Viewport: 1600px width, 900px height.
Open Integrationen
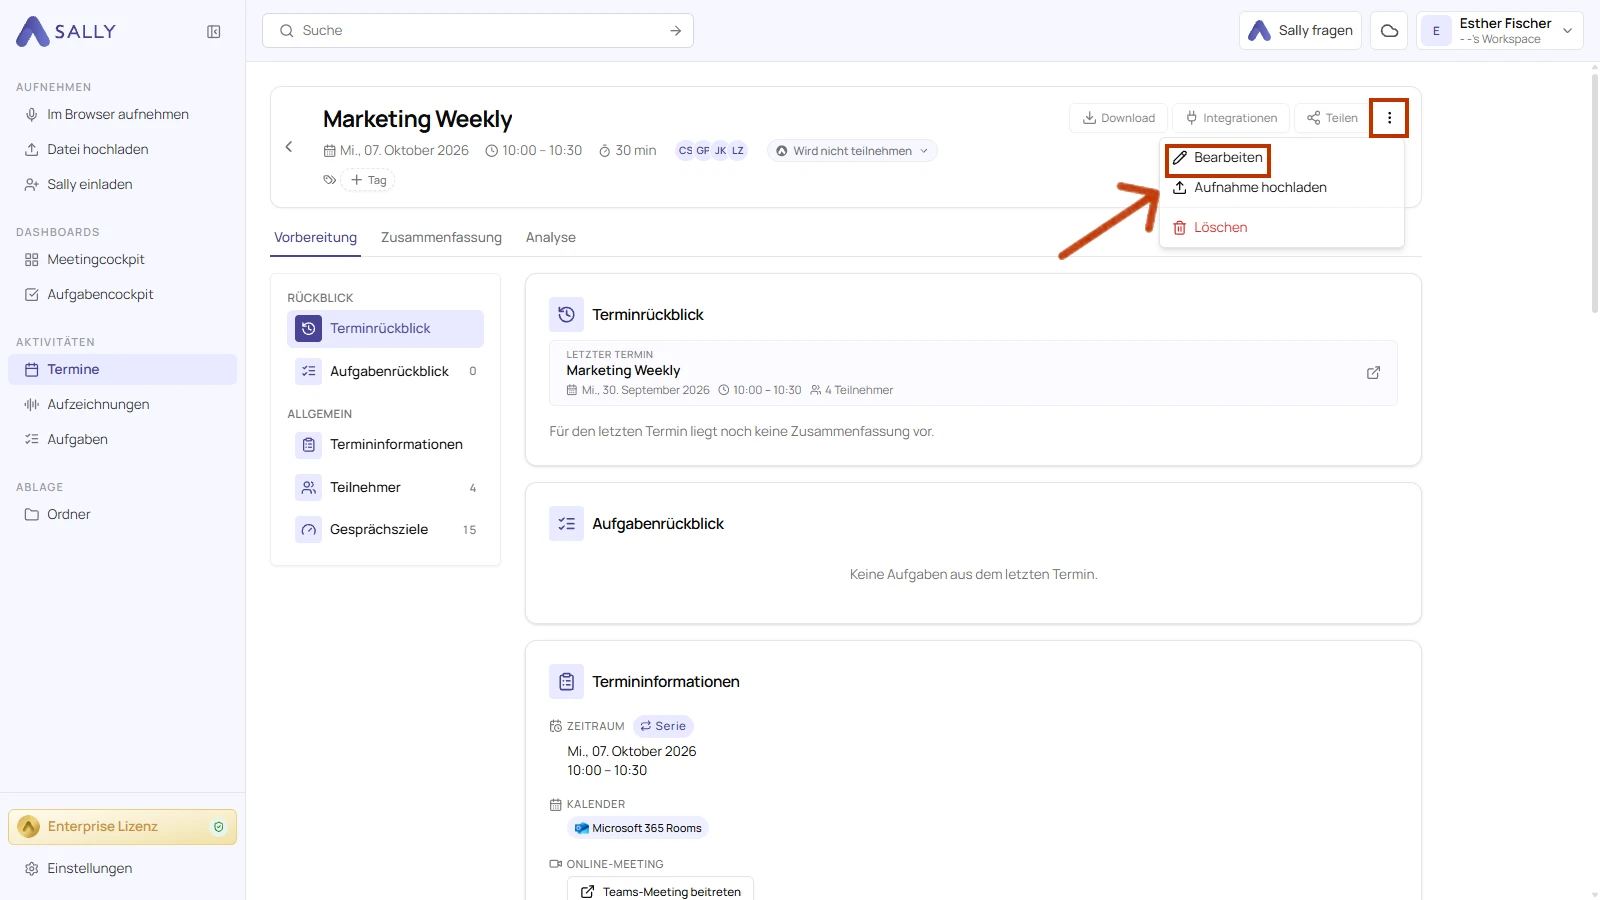tap(1231, 118)
